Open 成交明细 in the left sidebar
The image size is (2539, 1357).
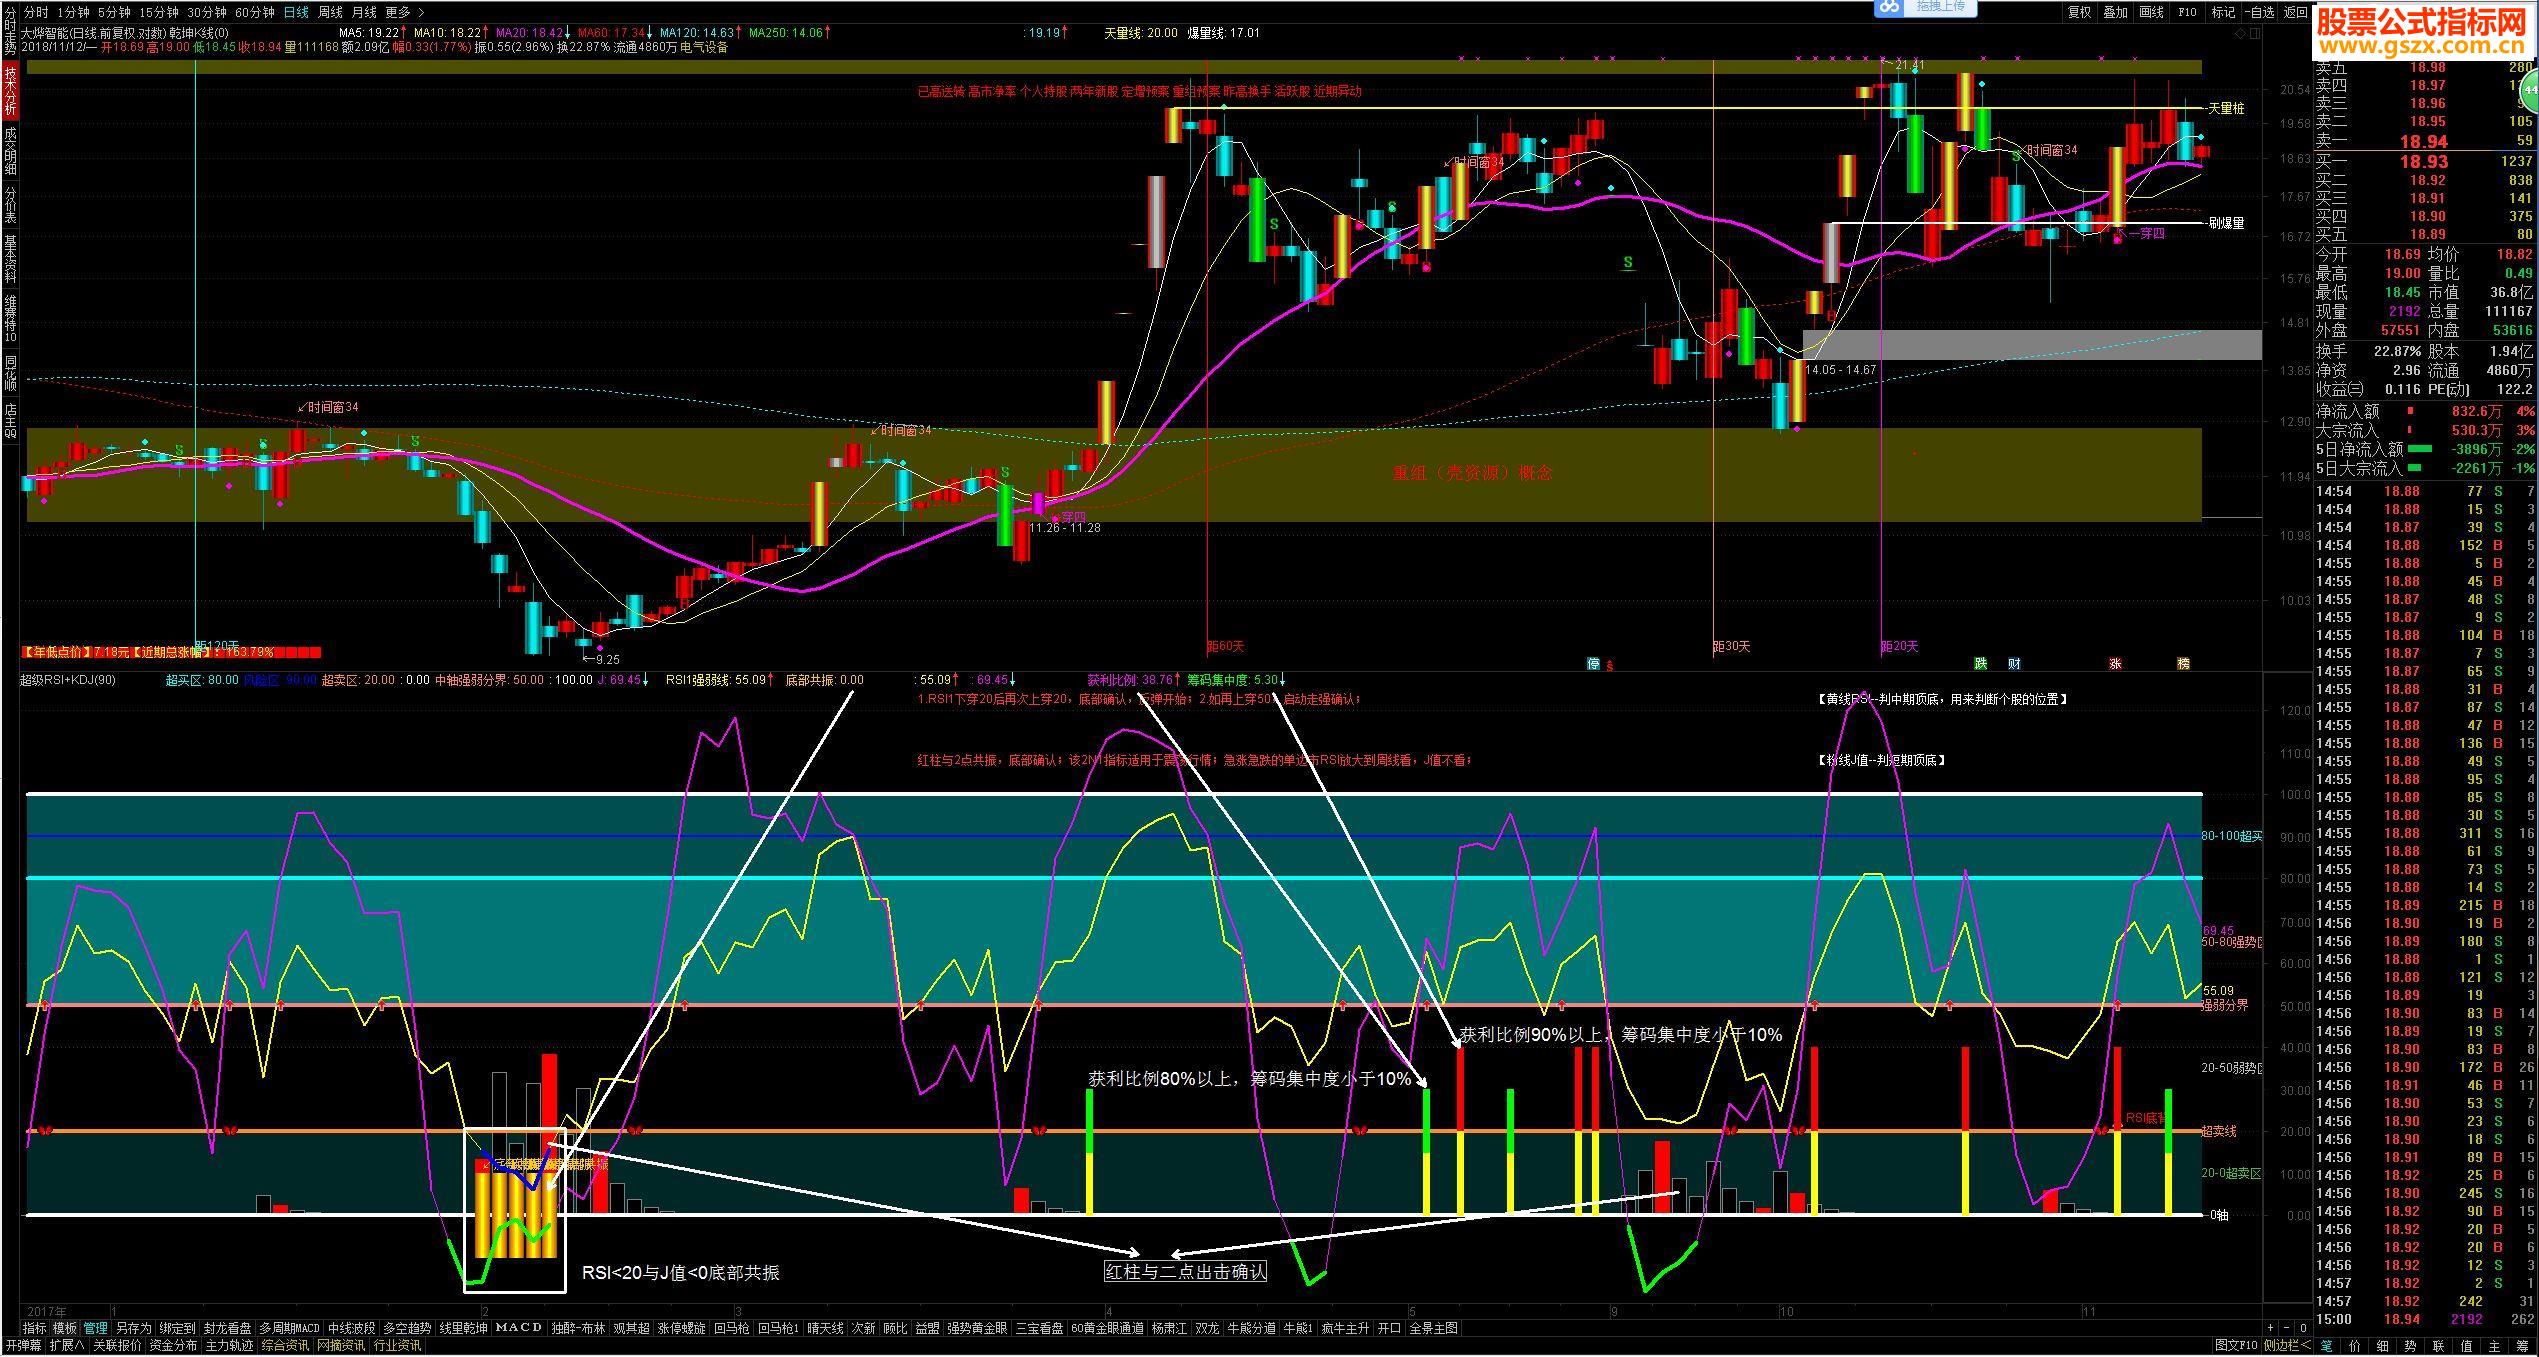click(10, 151)
